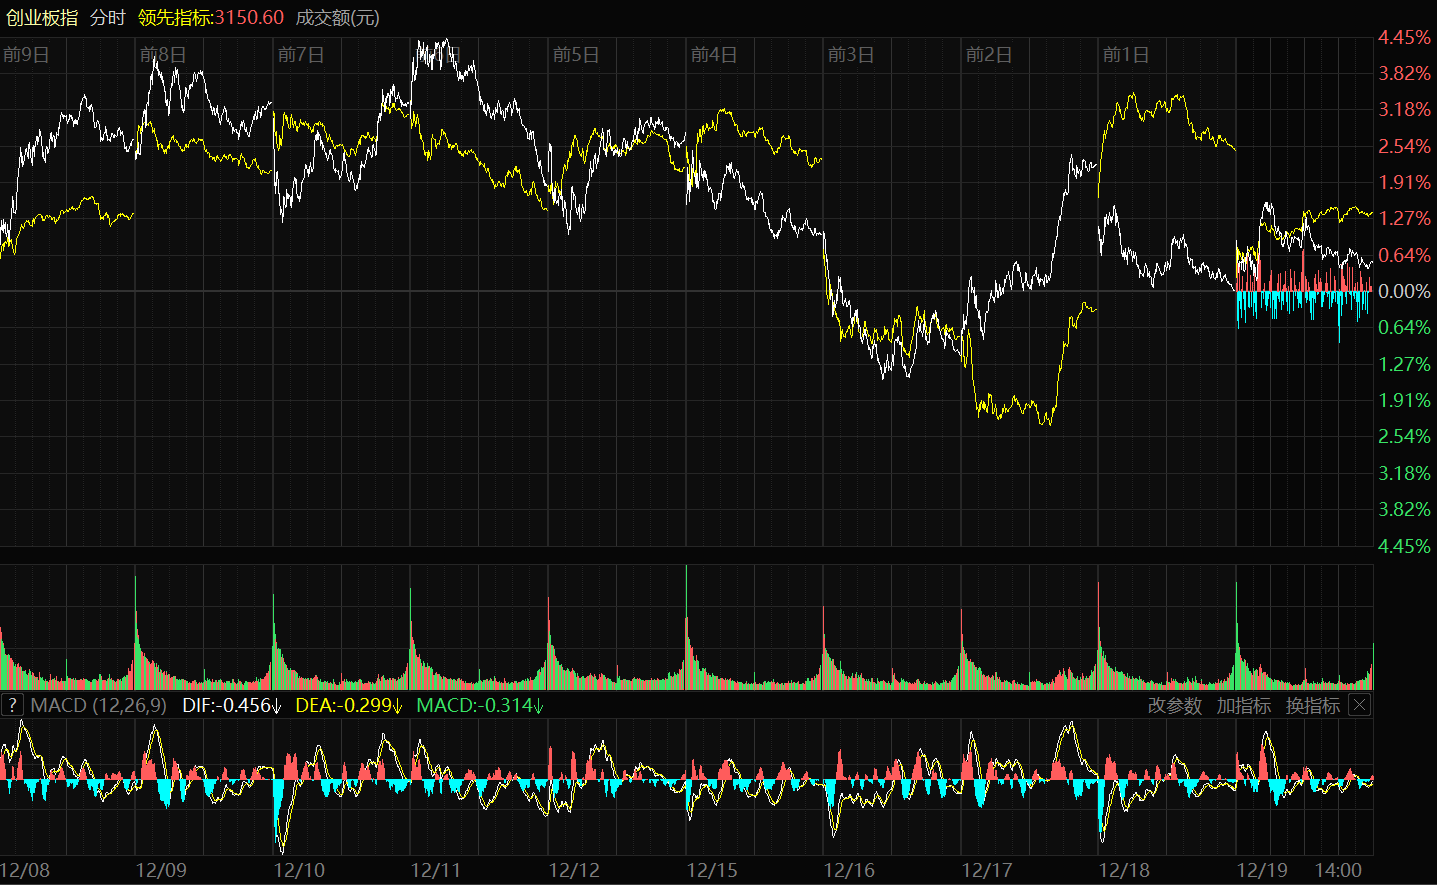Click the 12/10 date on the time axis
The image size is (1437, 885).
tap(299, 870)
